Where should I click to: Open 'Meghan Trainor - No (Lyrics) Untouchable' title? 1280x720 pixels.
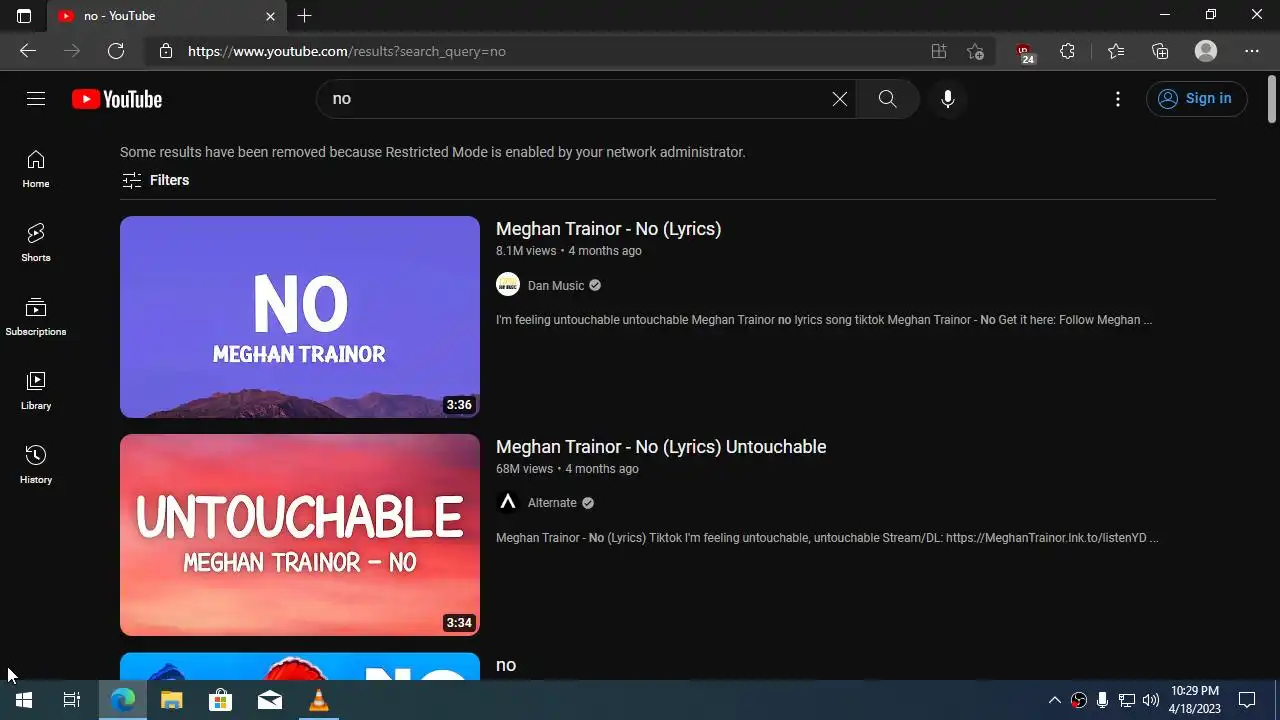[661, 447]
